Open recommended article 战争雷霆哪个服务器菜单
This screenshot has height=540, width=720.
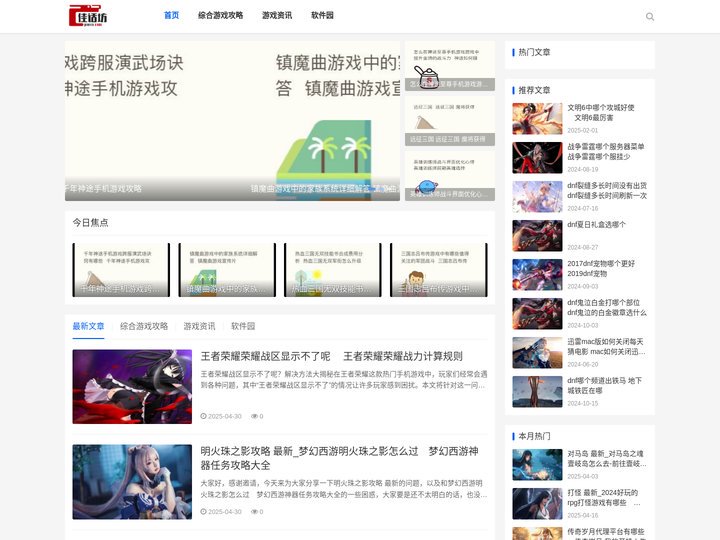(x=606, y=152)
